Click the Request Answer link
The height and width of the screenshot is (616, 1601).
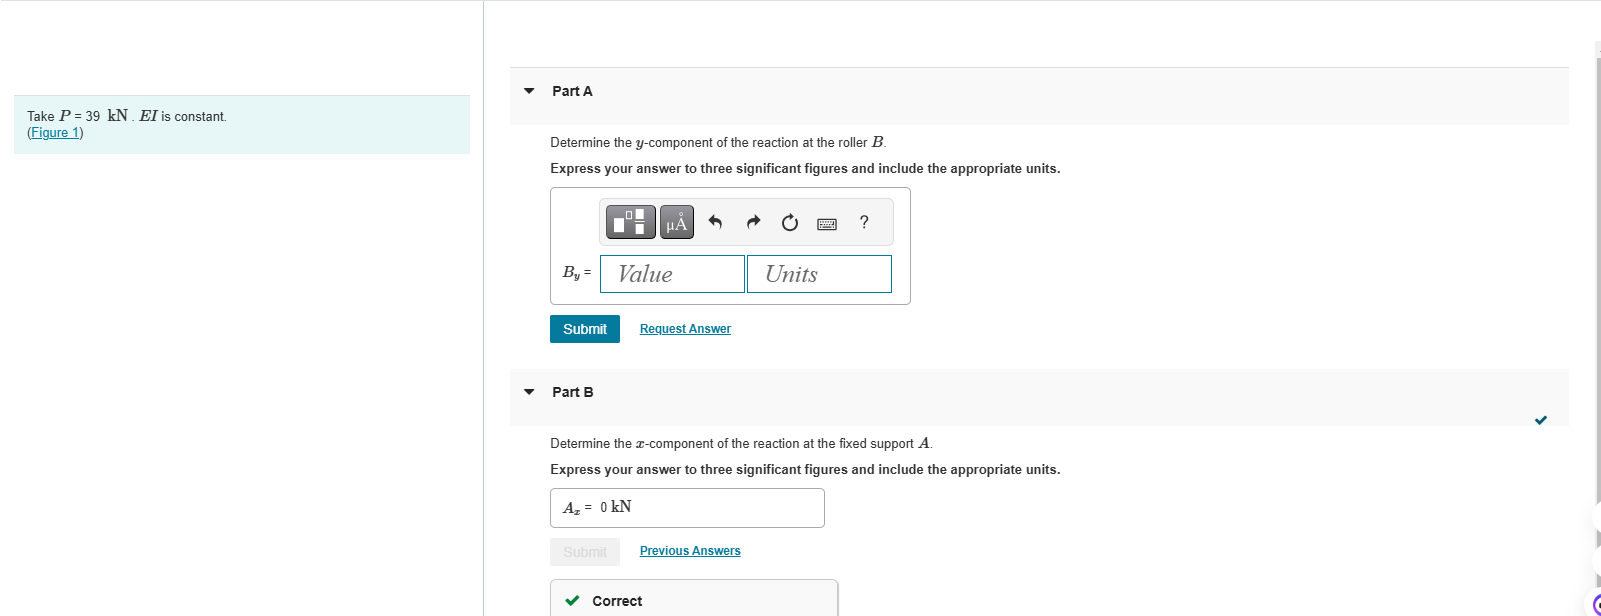(685, 329)
